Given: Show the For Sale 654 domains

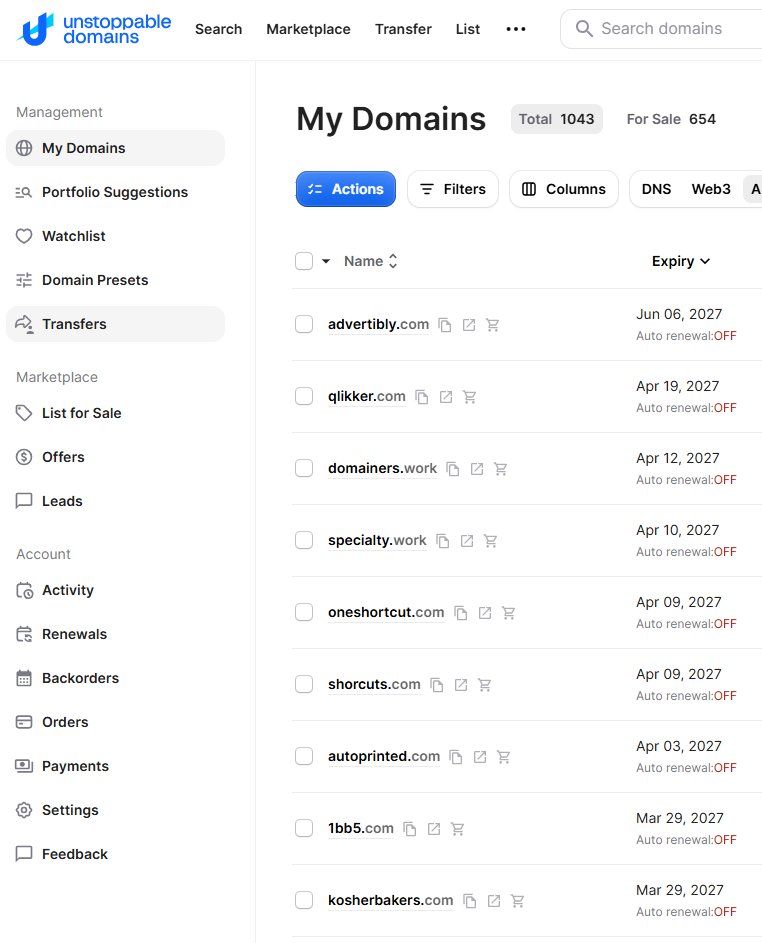Looking at the screenshot, I should tap(671, 119).
